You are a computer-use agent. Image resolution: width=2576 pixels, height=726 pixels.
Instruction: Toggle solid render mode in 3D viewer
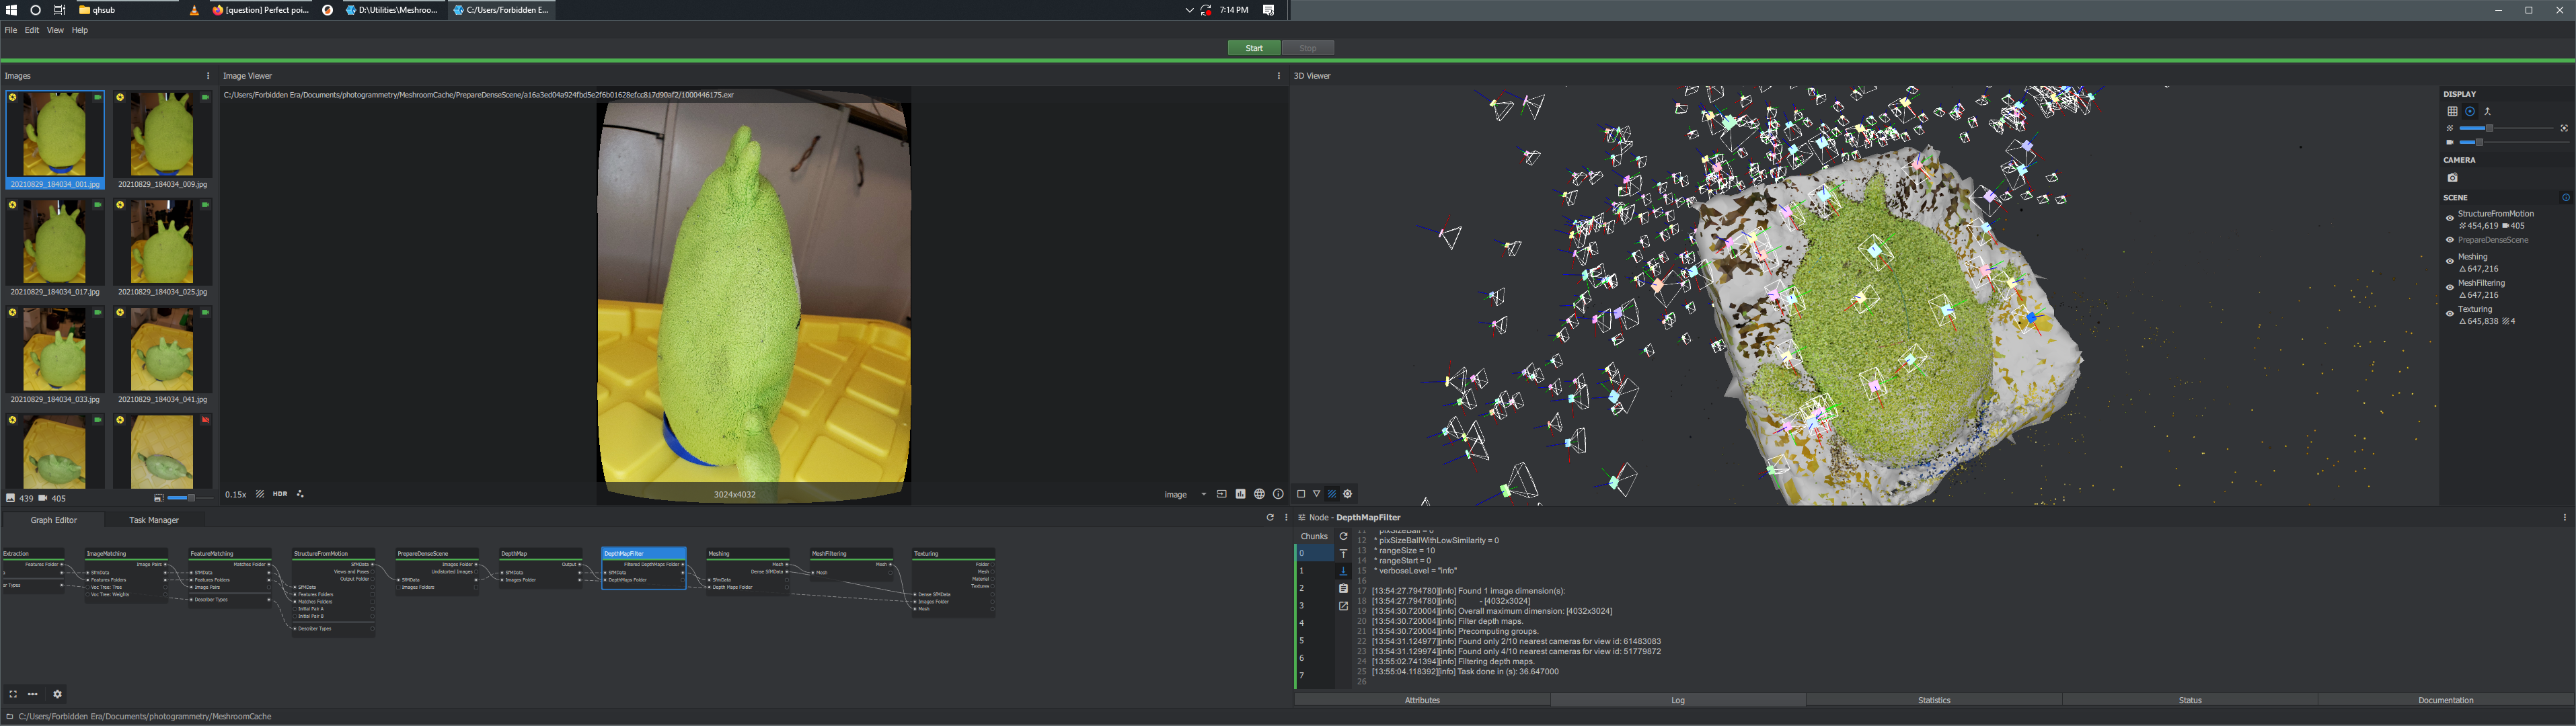click(1301, 494)
